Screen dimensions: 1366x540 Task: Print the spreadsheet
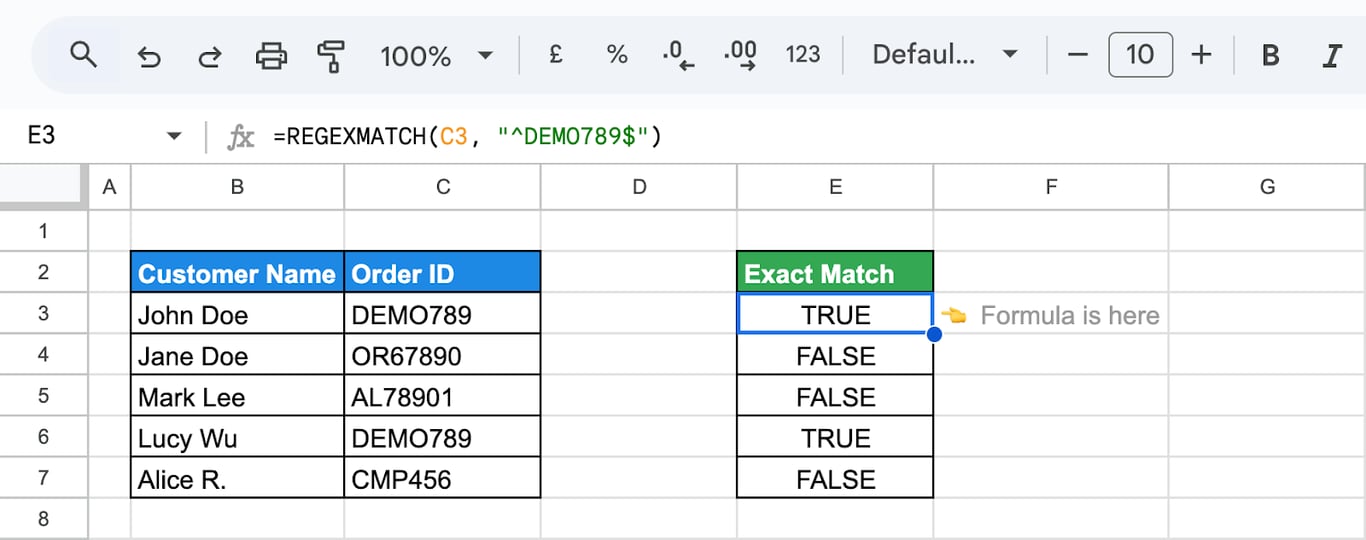click(271, 56)
